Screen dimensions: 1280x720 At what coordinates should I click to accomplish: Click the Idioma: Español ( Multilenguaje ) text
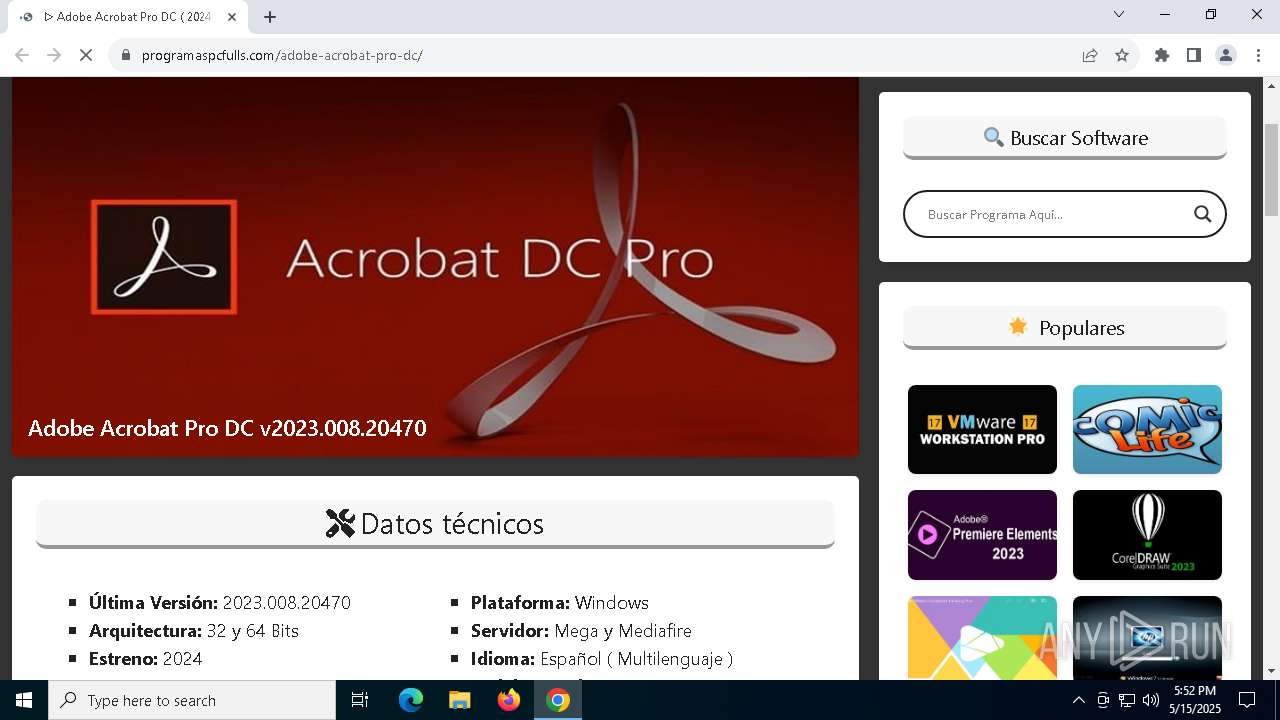point(602,659)
